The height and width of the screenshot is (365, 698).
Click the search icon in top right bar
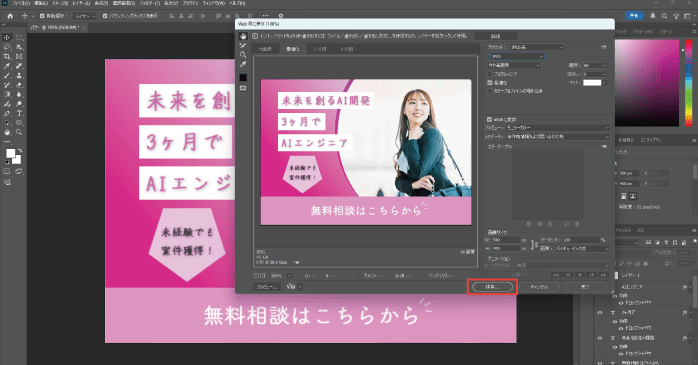point(664,16)
